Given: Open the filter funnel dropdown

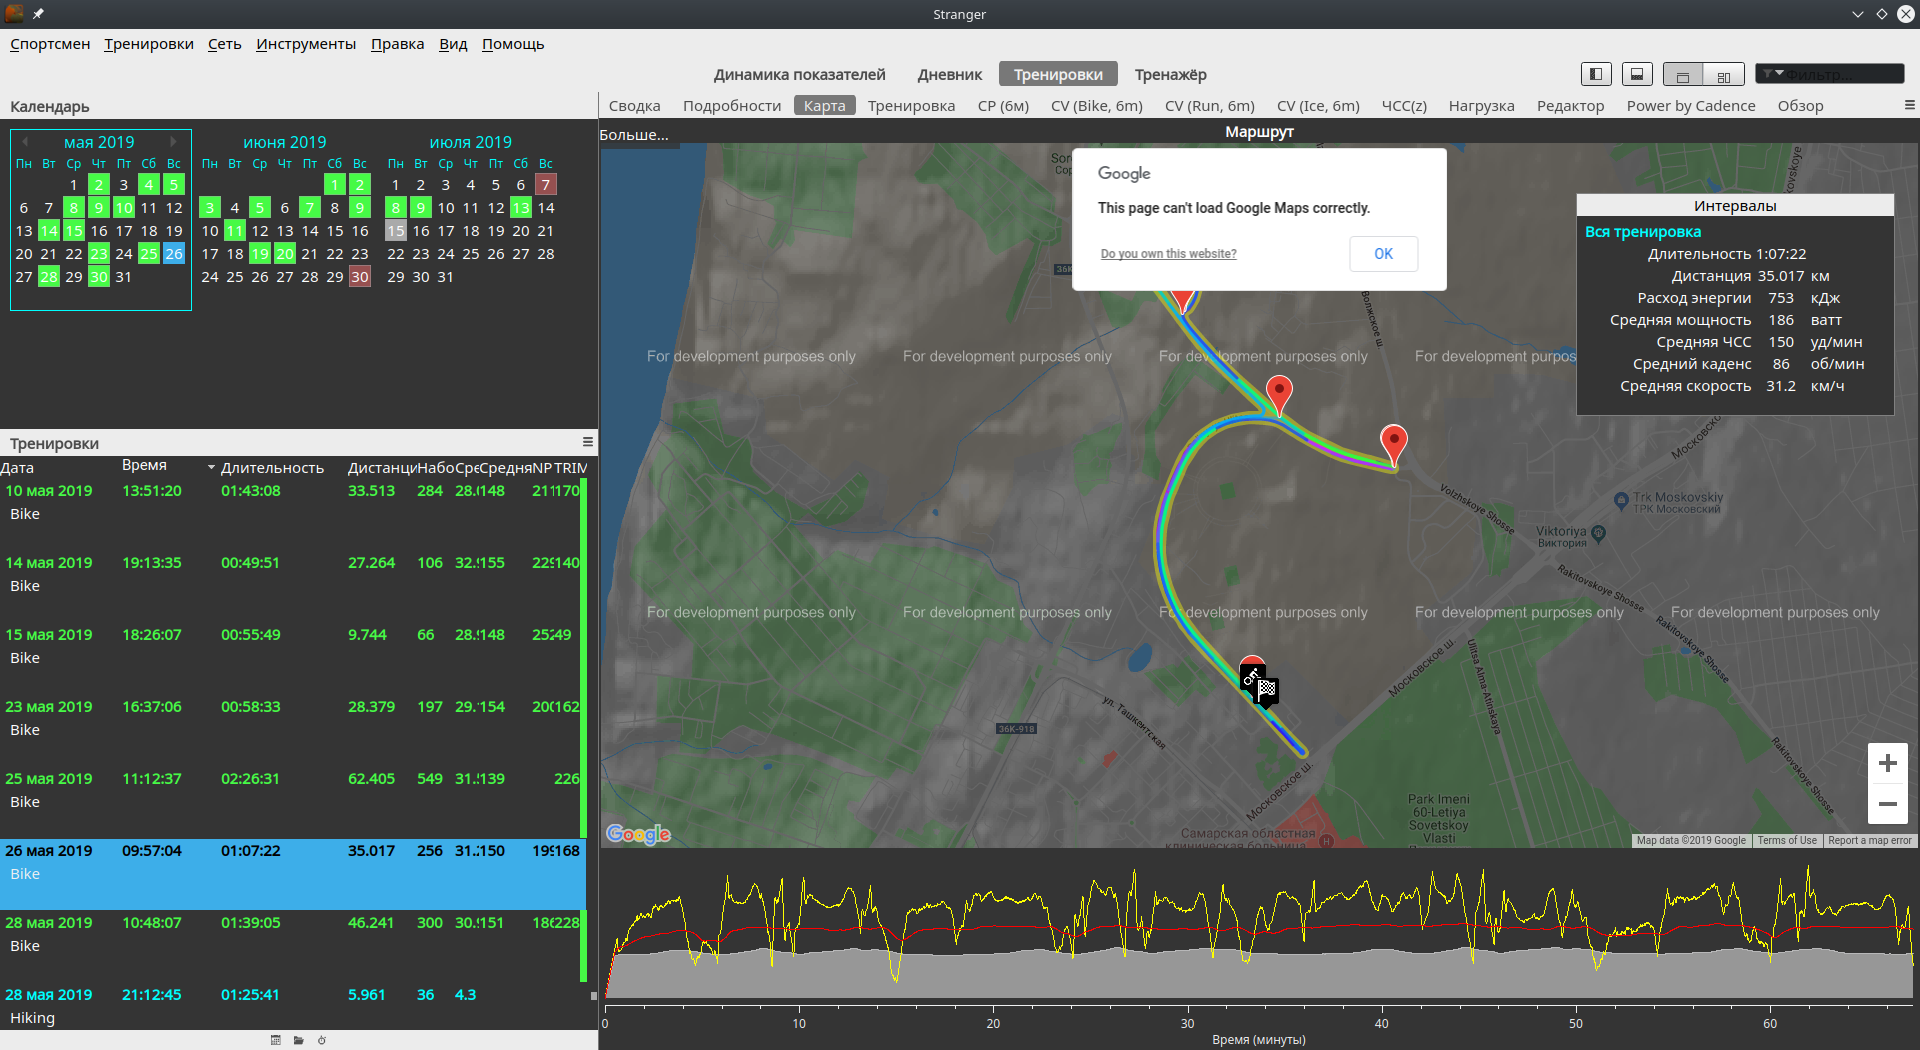Looking at the screenshot, I should [x=1772, y=74].
